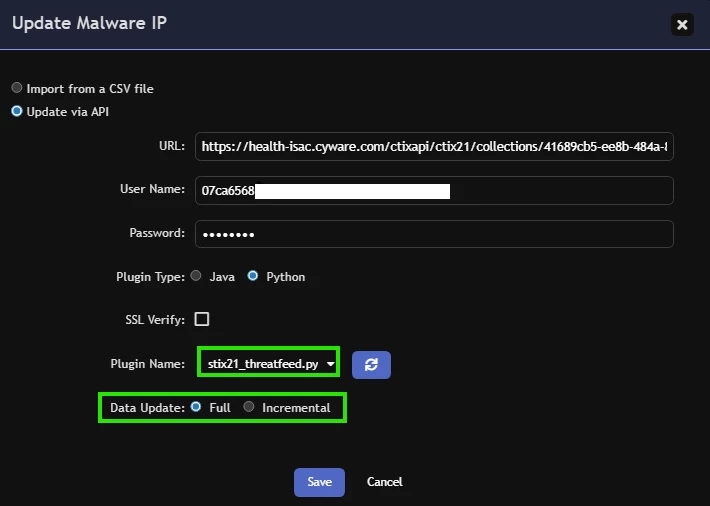The width and height of the screenshot is (710, 506).
Task: Open the Plugin Name dropdown
Action: tap(269, 364)
